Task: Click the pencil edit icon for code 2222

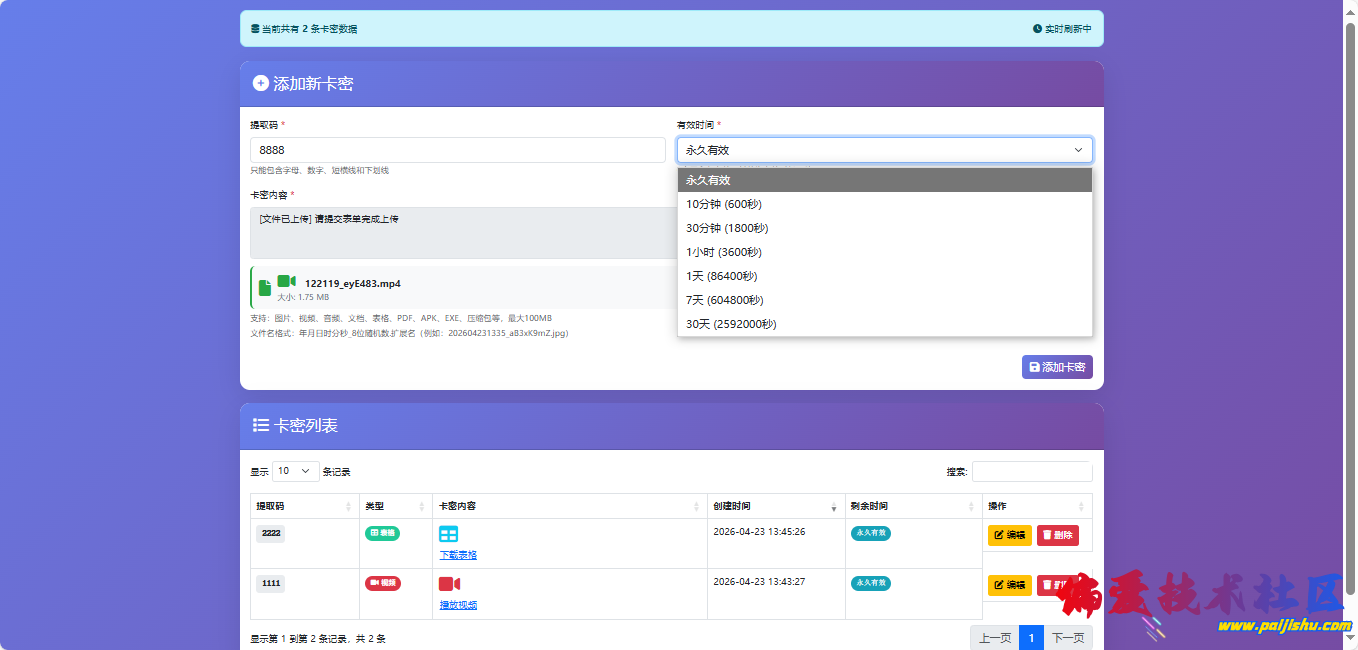Action: click(x=1002, y=534)
